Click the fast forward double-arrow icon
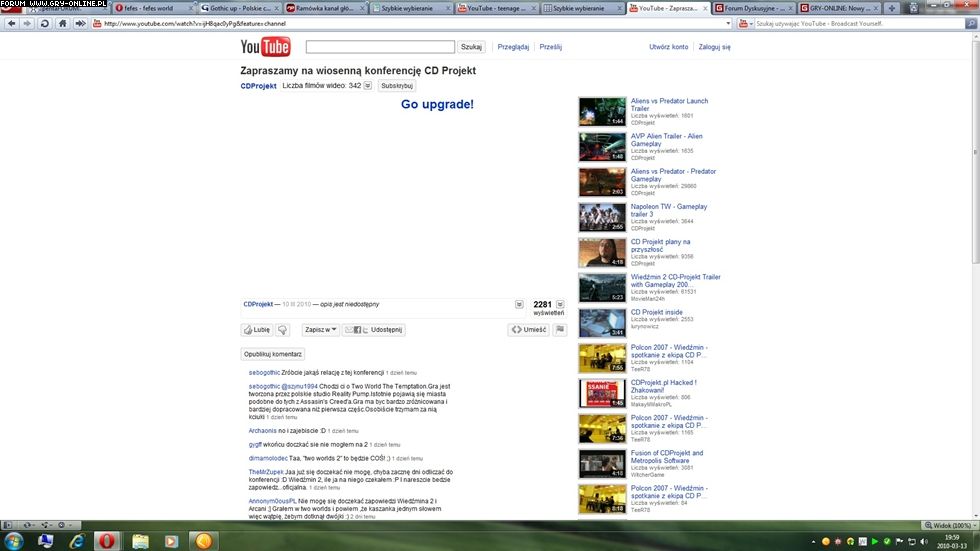Screen dimensions: 980x551 tap(80, 23)
